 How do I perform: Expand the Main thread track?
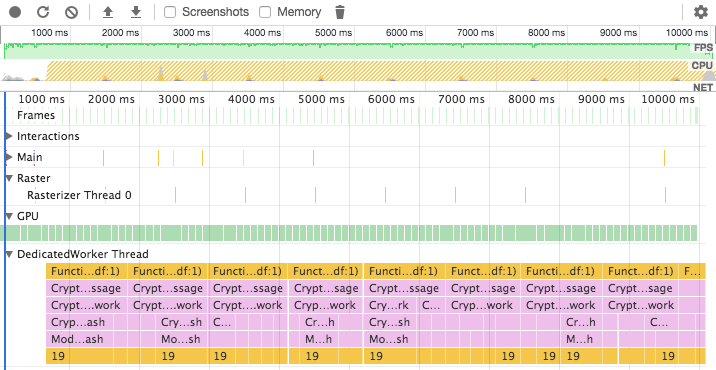click(9, 157)
